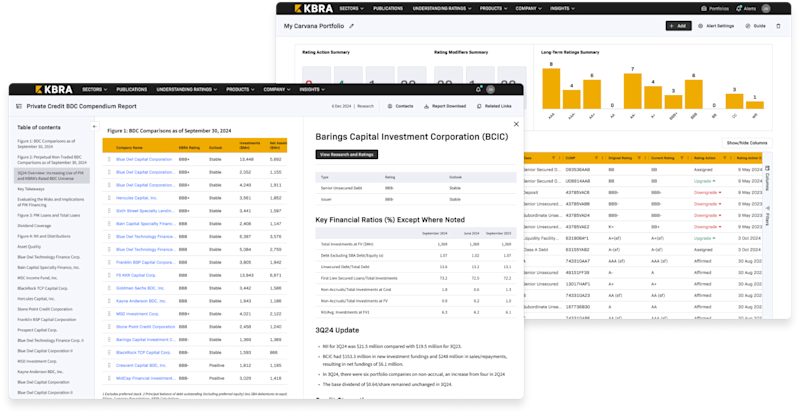Screen dimensions: 800x412
Task: Click Contacts in report toolbar
Action: click(400, 106)
